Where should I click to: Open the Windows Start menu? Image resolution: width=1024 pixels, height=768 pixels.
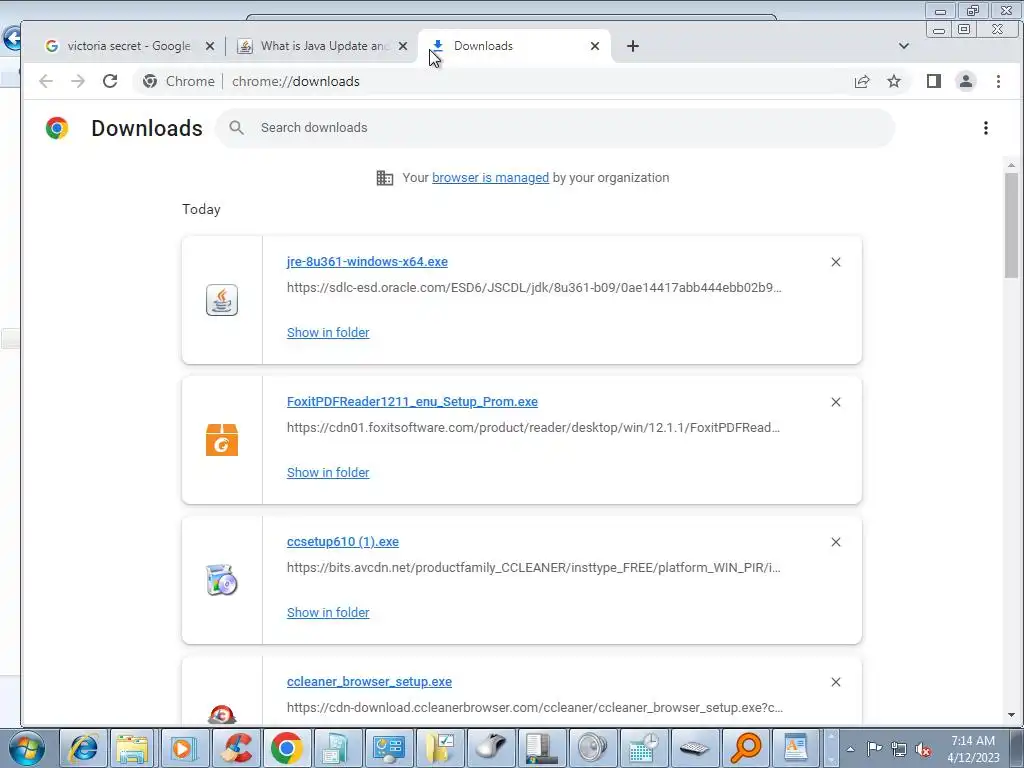pos(27,748)
